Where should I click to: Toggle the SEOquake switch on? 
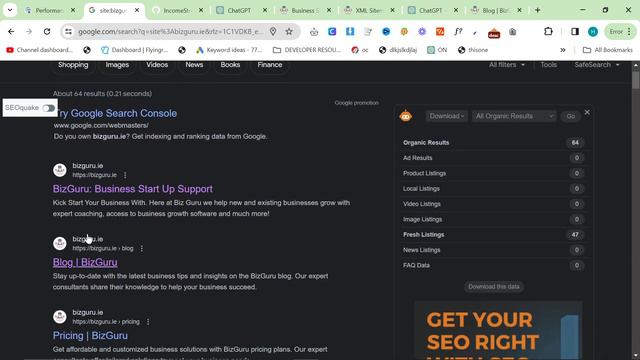[49, 108]
